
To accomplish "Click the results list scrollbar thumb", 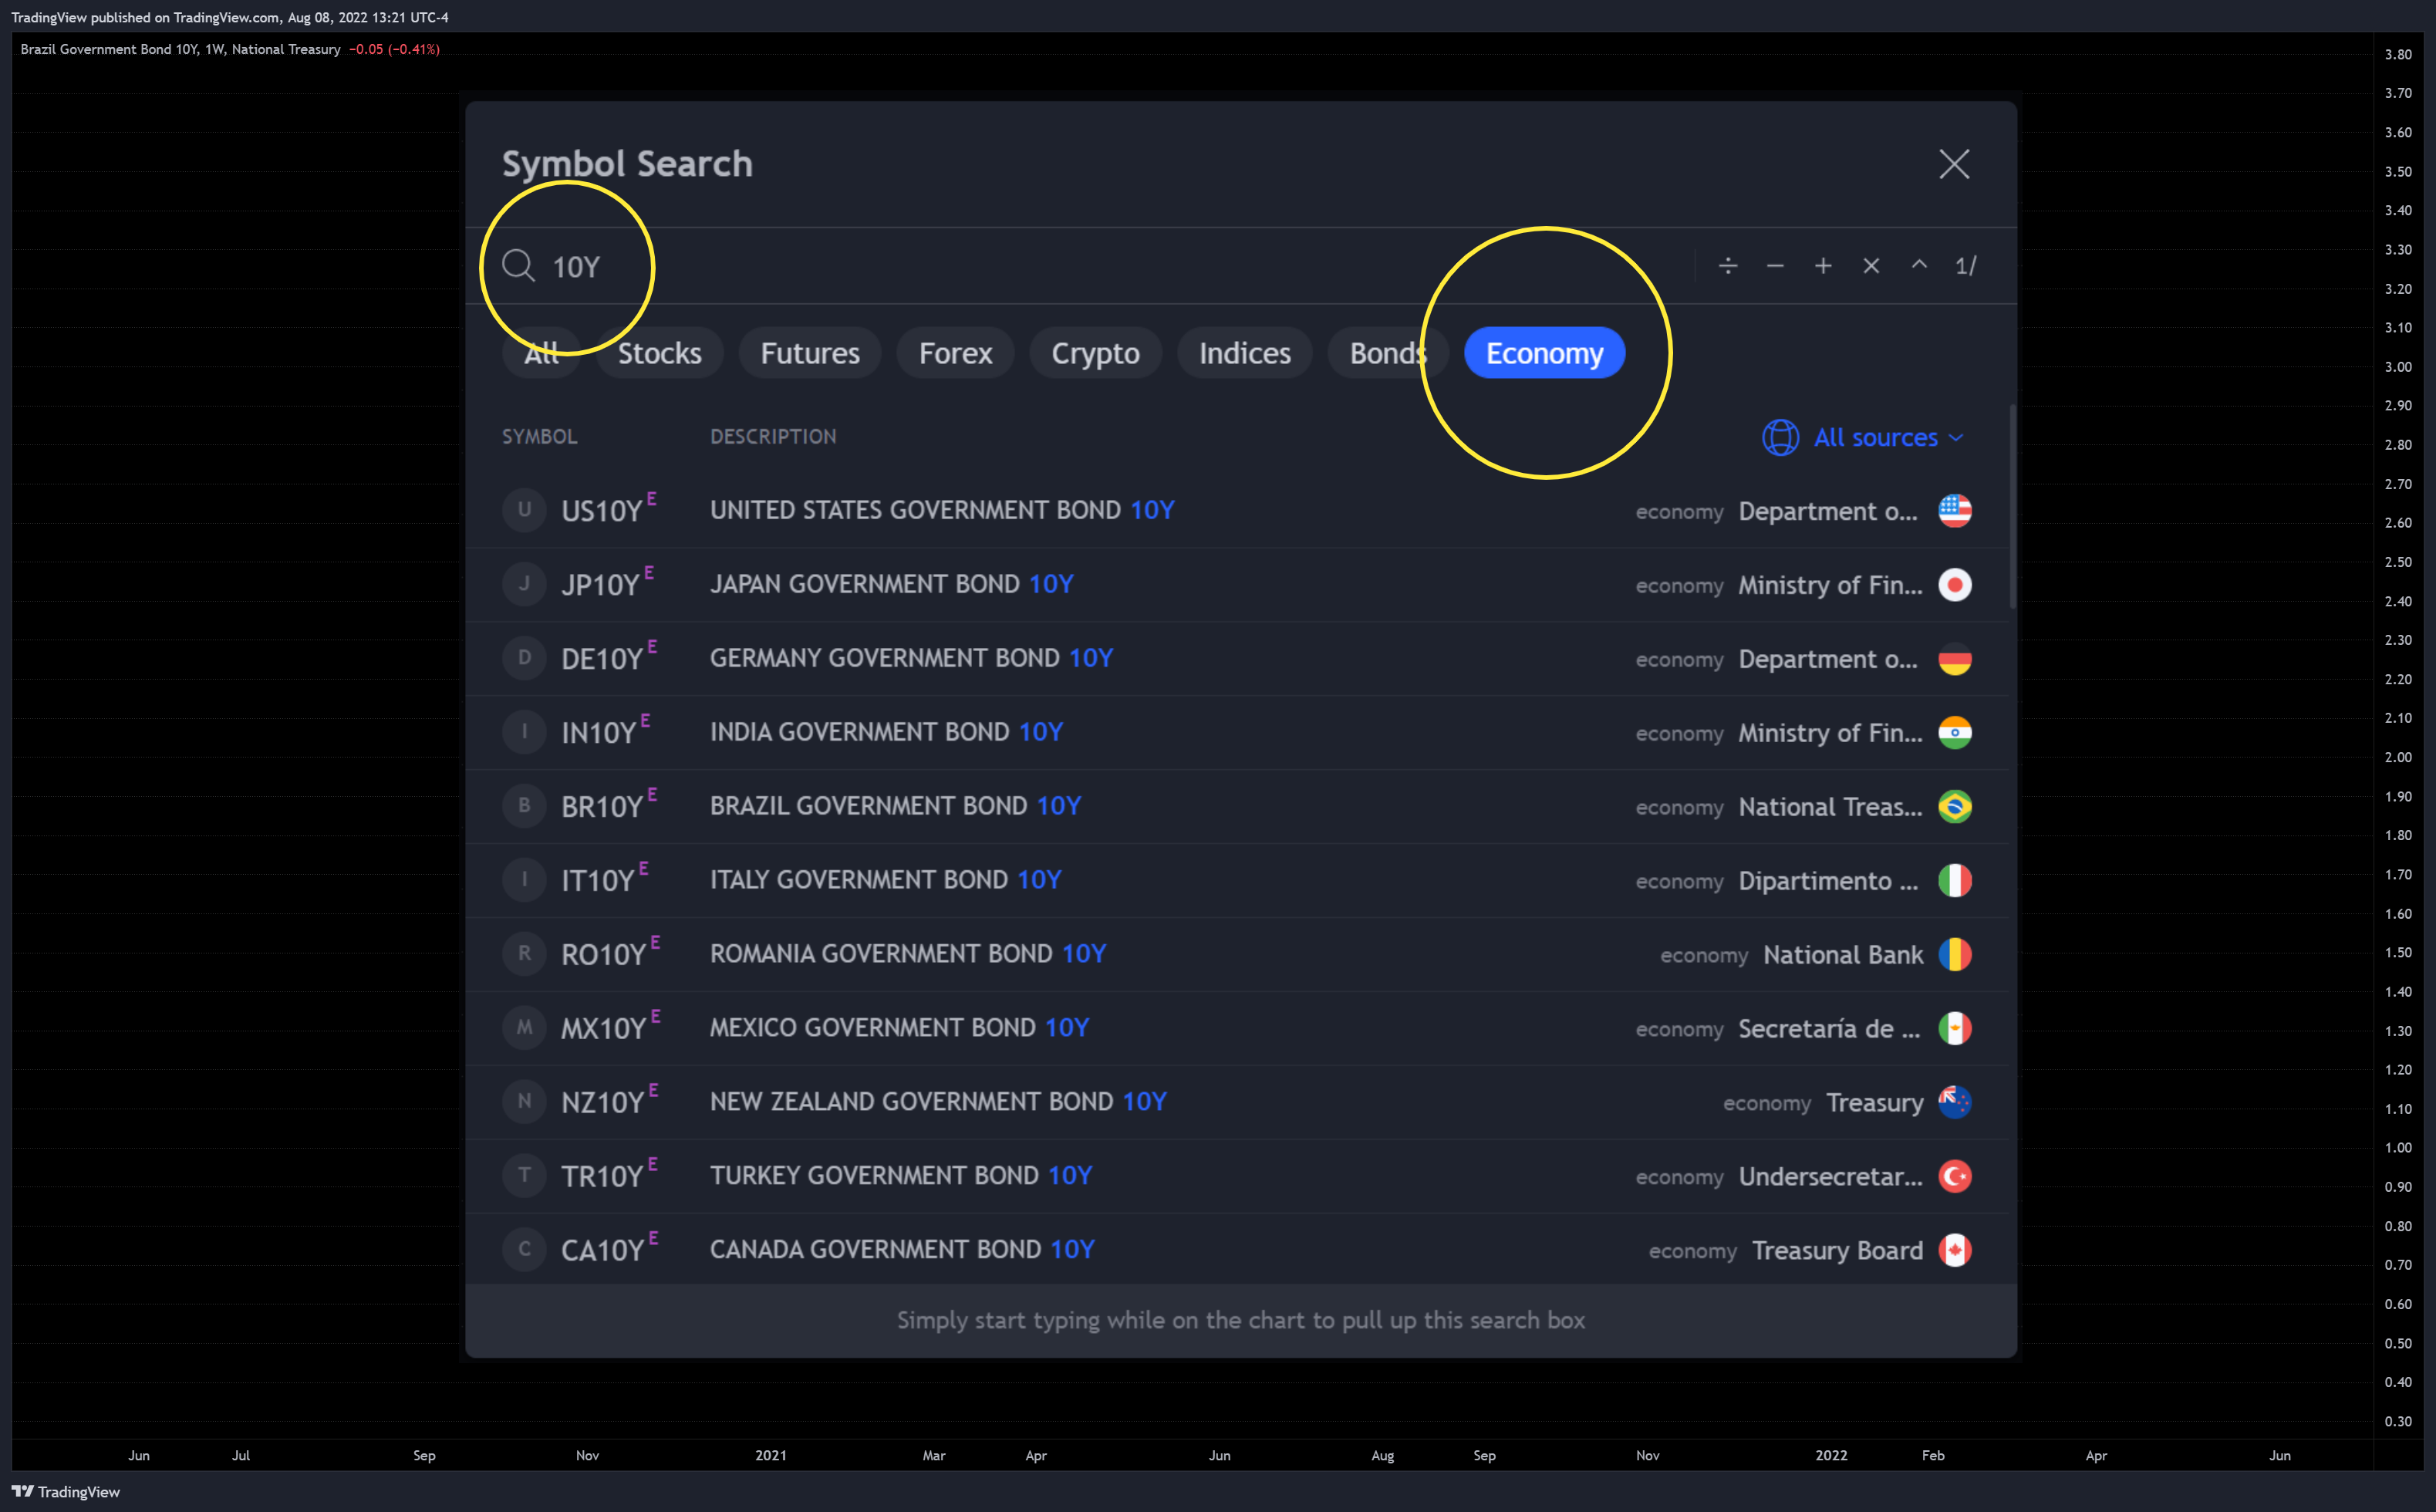I will 2012,506.
